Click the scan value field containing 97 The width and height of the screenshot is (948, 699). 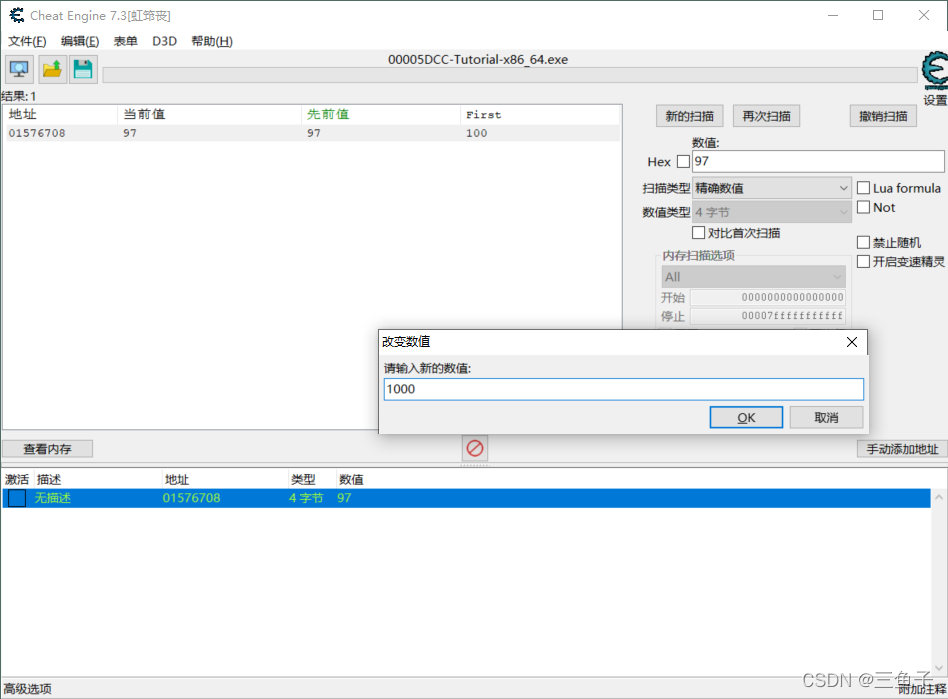pos(818,161)
